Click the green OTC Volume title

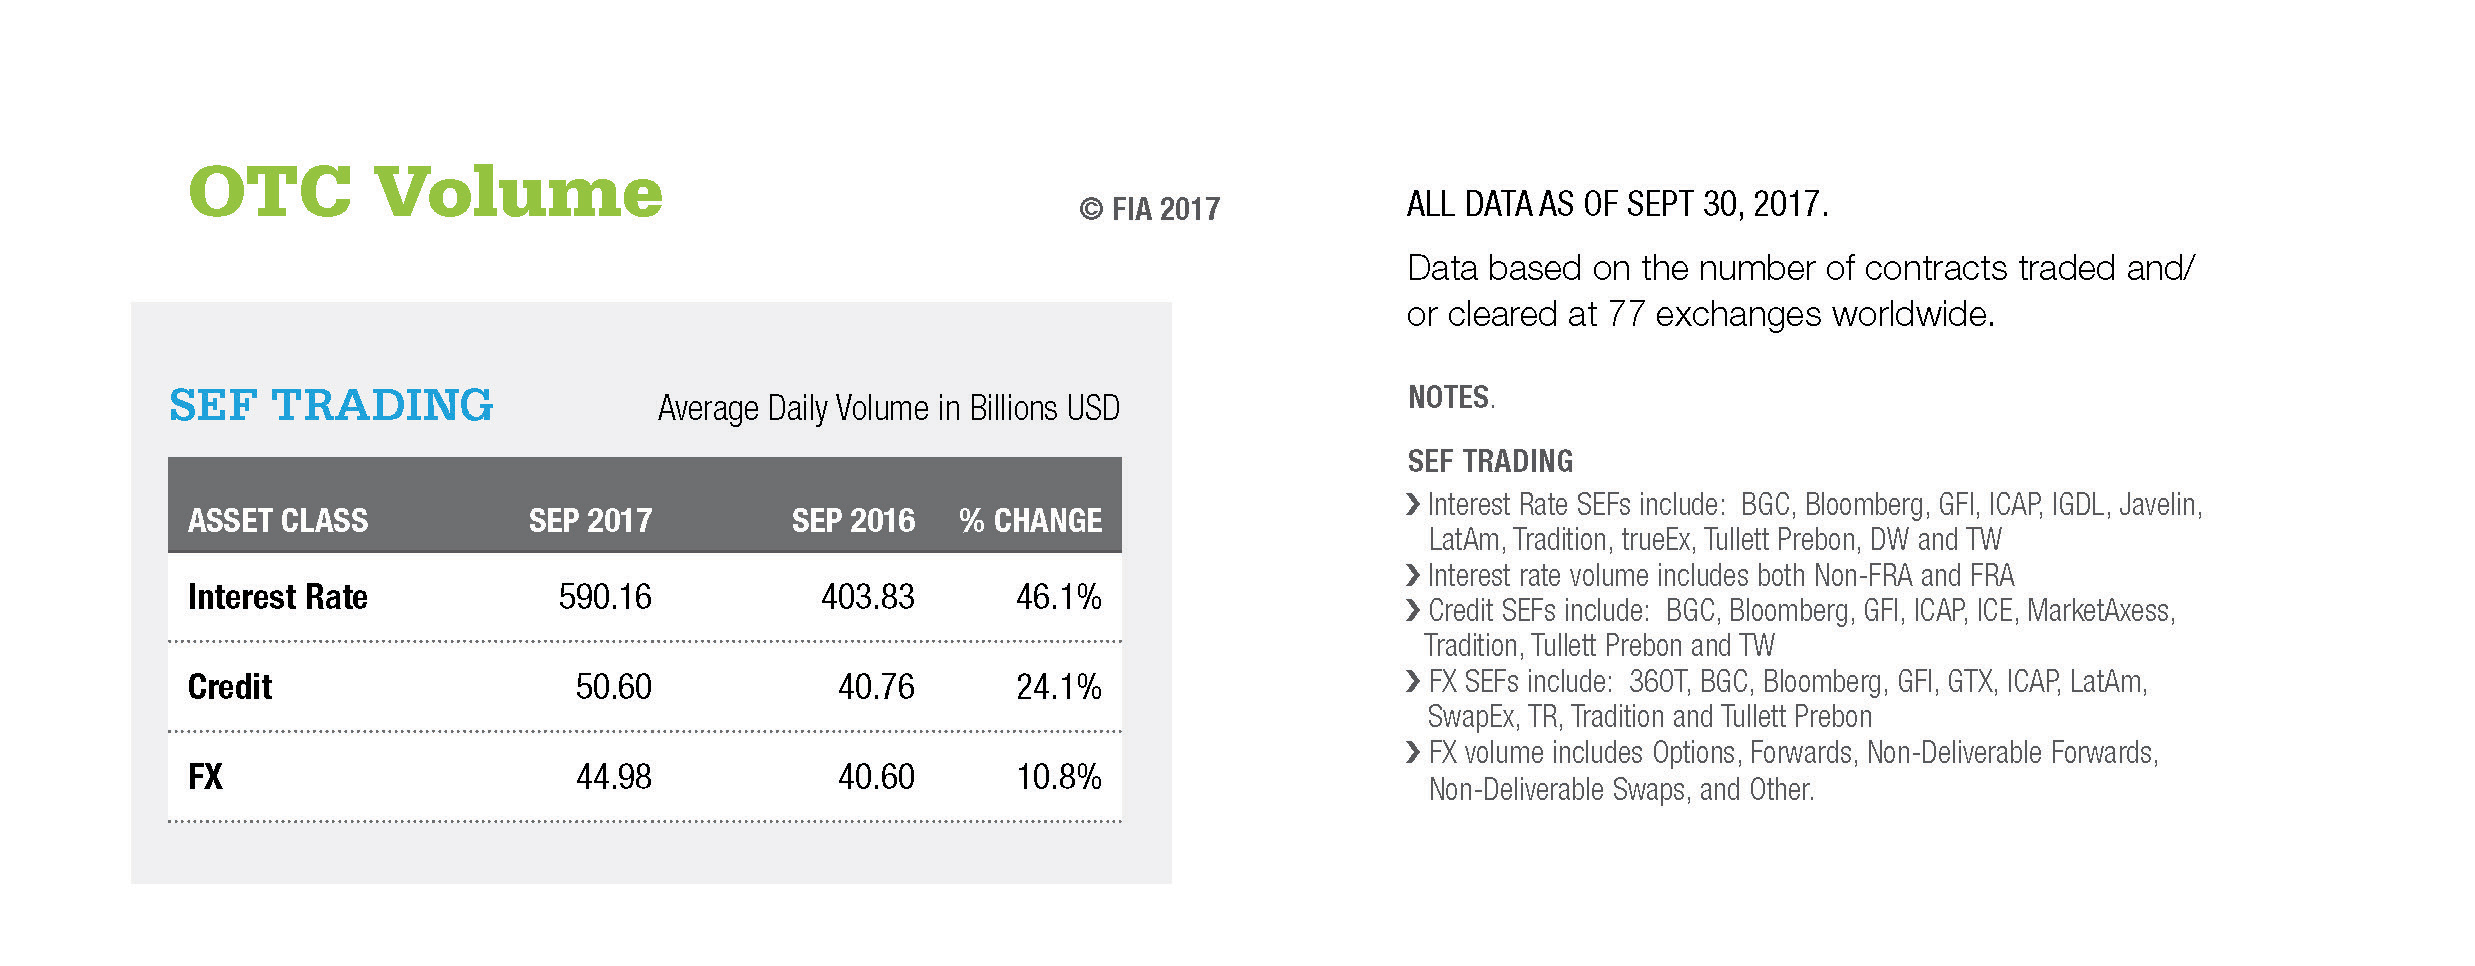coord(425,192)
